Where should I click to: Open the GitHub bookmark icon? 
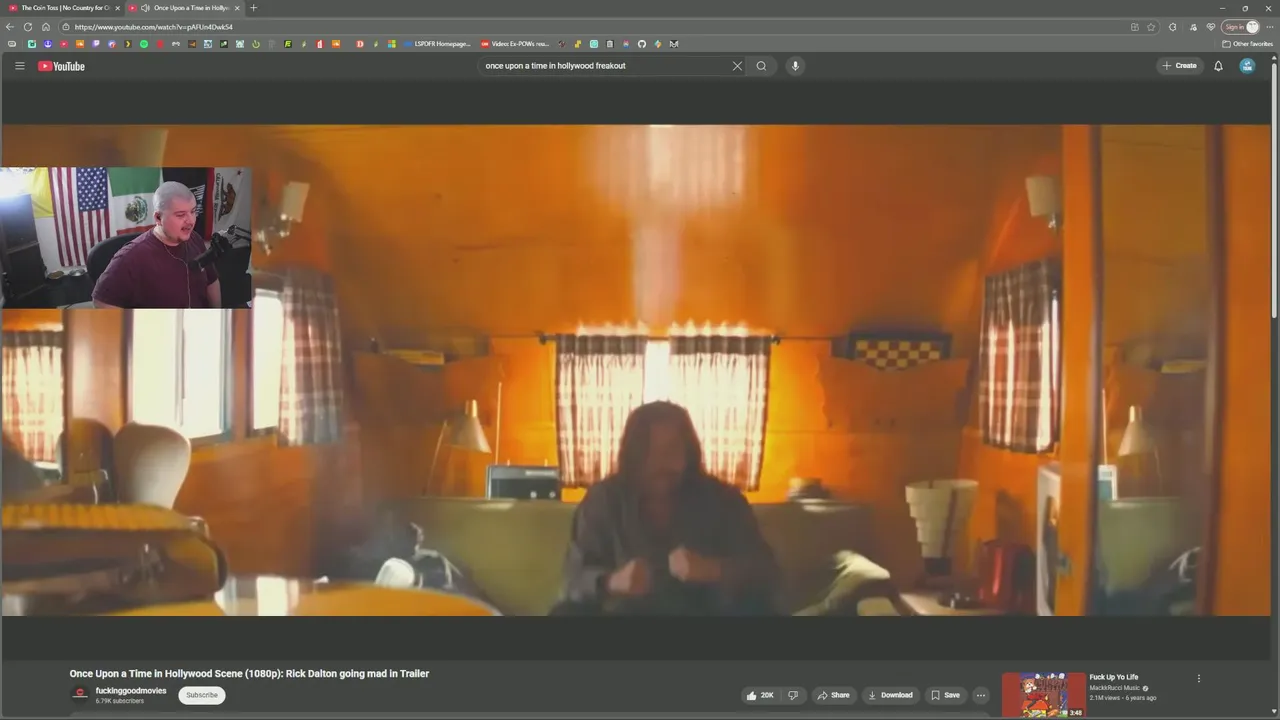[x=642, y=44]
